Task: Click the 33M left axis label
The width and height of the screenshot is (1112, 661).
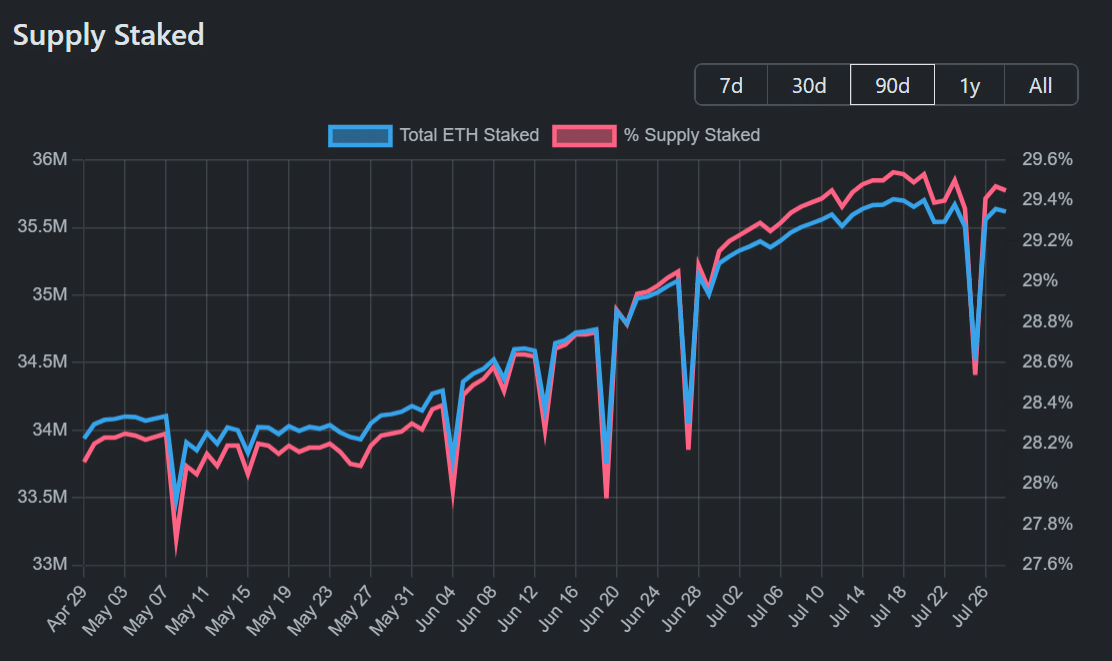Action: [x=47, y=565]
